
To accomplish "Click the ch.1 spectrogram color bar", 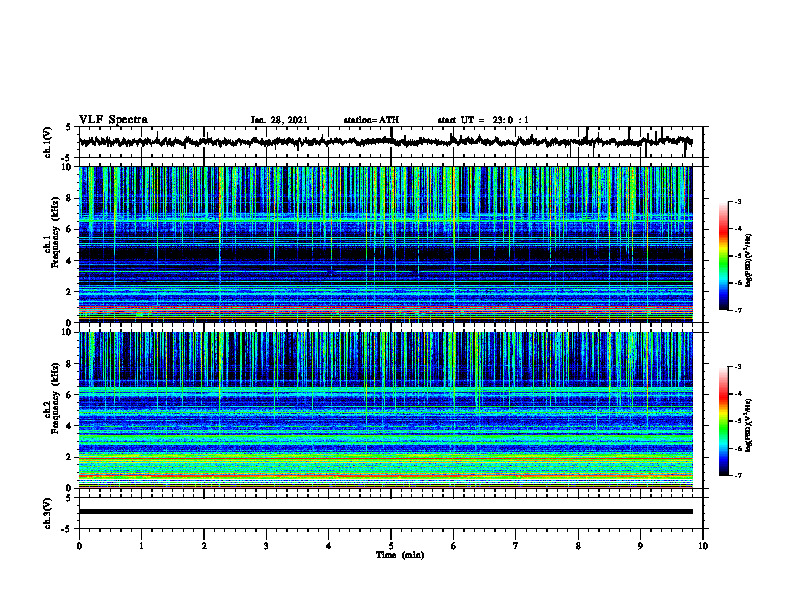I will (724, 256).
